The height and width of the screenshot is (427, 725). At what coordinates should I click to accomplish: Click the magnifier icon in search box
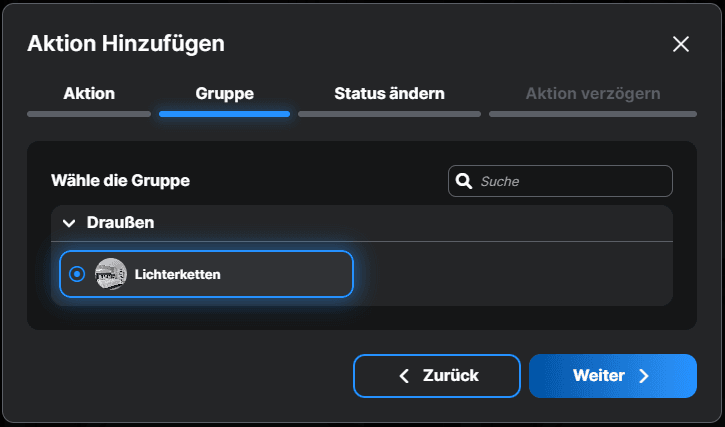[464, 181]
